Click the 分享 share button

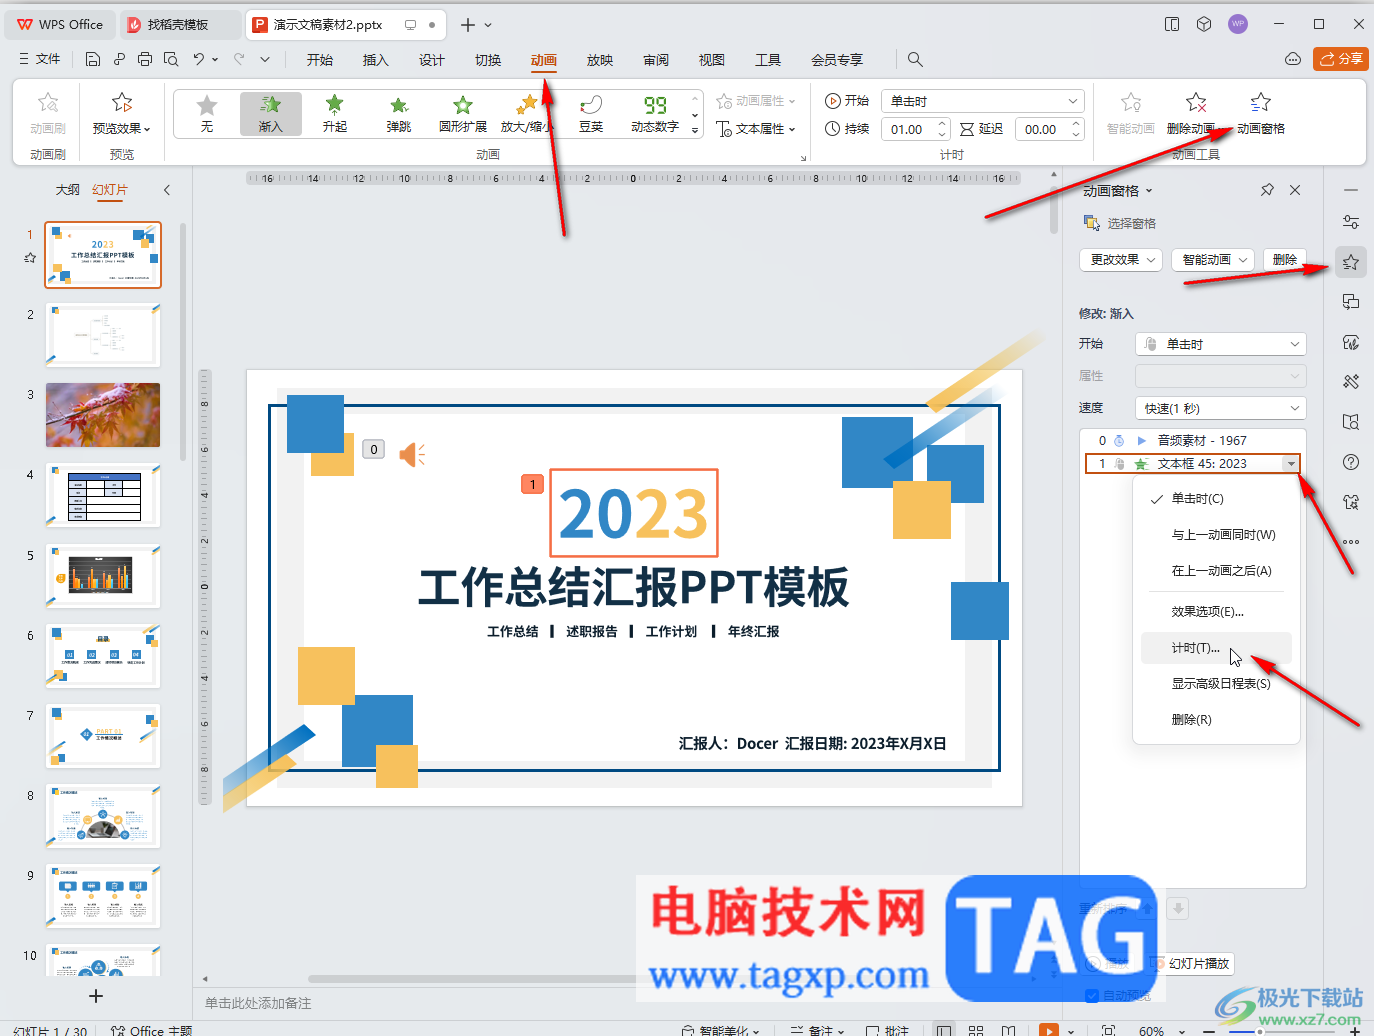pyautogui.click(x=1341, y=59)
